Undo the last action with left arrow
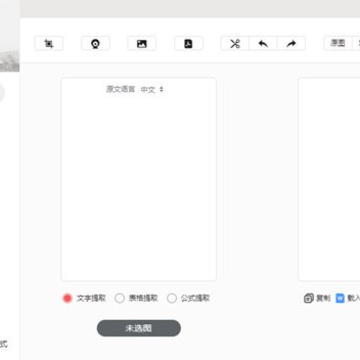This screenshot has height=360, width=360. pyautogui.click(x=263, y=44)
